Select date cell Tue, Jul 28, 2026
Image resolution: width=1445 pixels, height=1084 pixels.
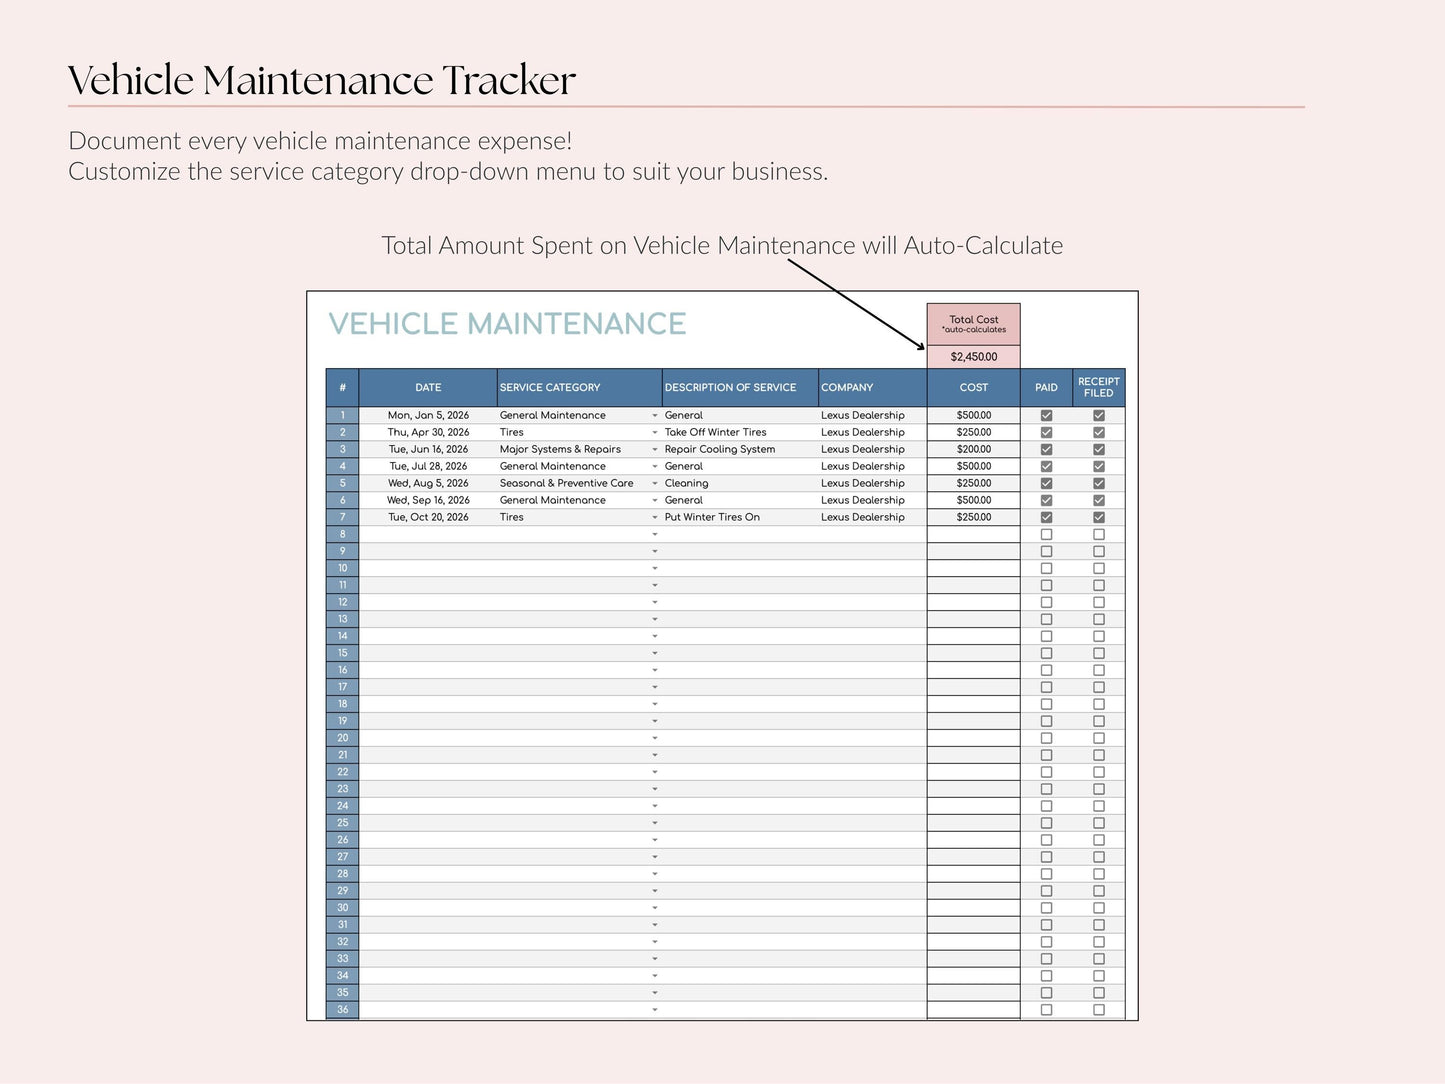[428, 466]
